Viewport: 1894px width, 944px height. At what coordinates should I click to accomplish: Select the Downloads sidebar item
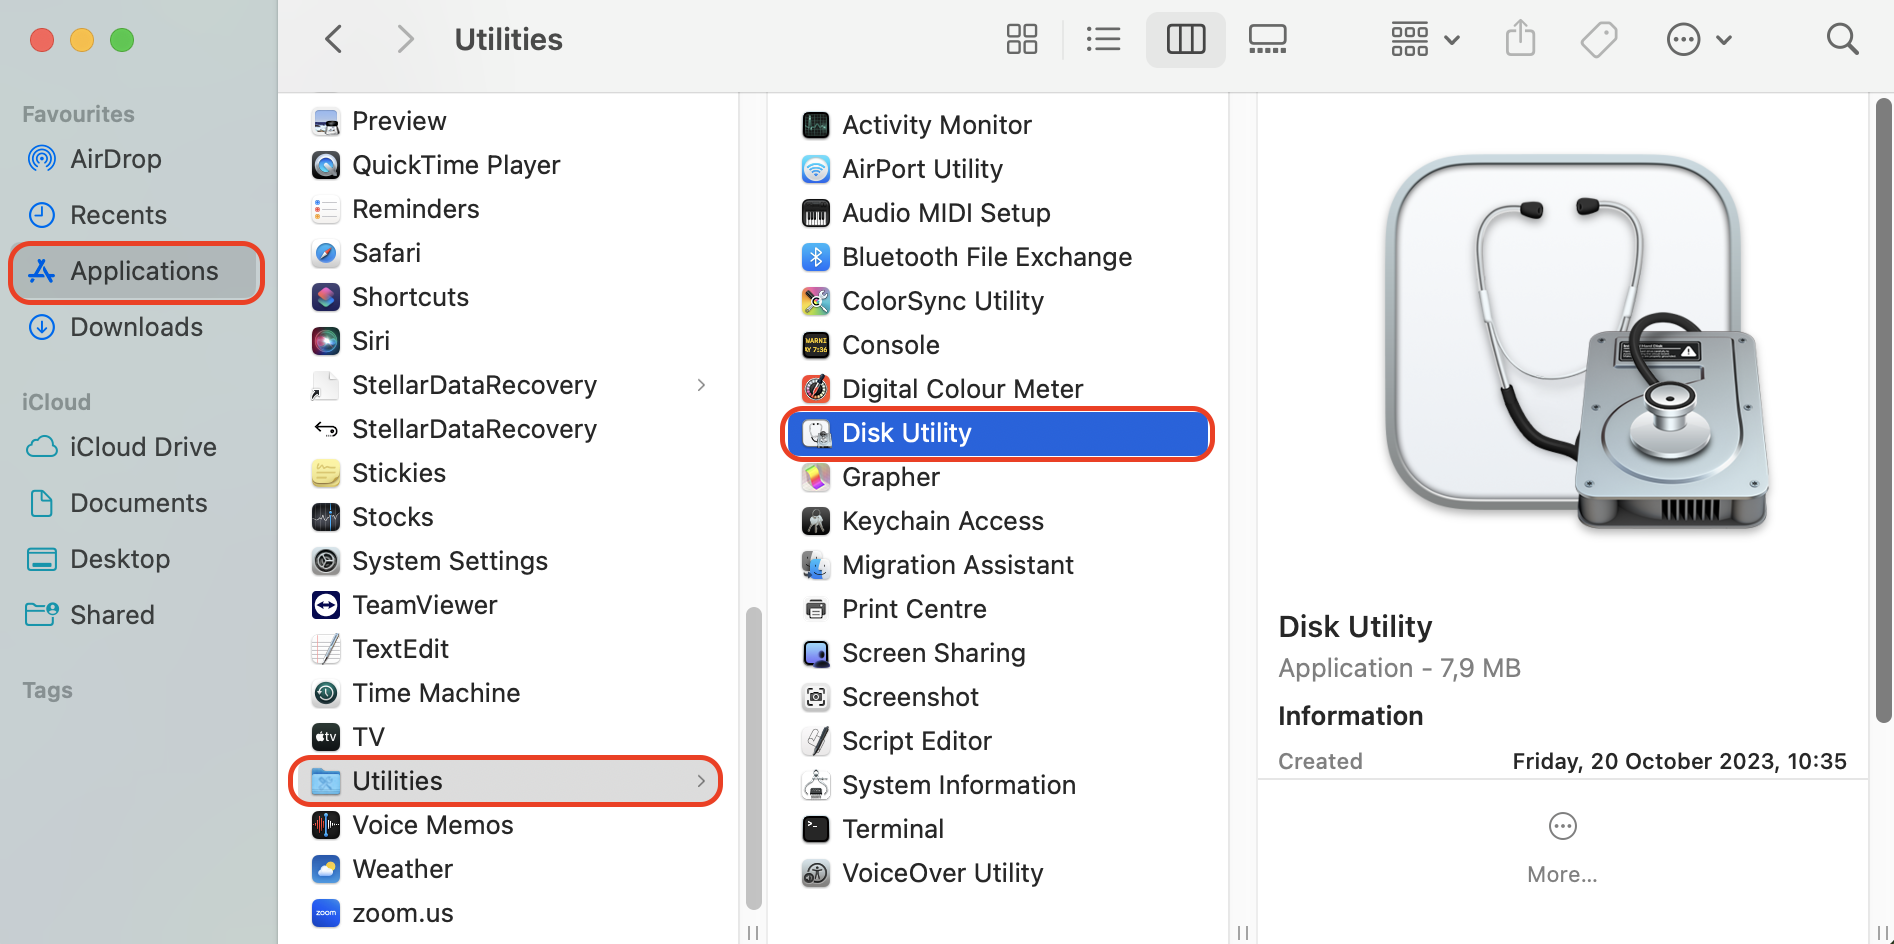136,326
